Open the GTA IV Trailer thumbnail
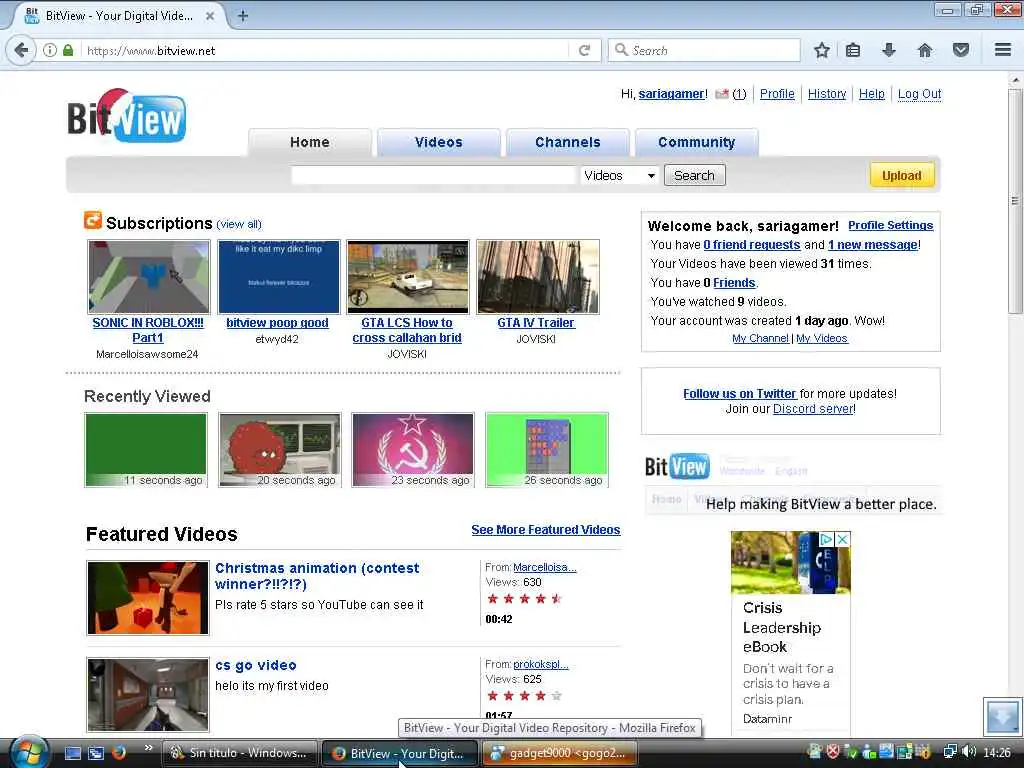The width and height of the screenshot is (1024, 768). 538,277
